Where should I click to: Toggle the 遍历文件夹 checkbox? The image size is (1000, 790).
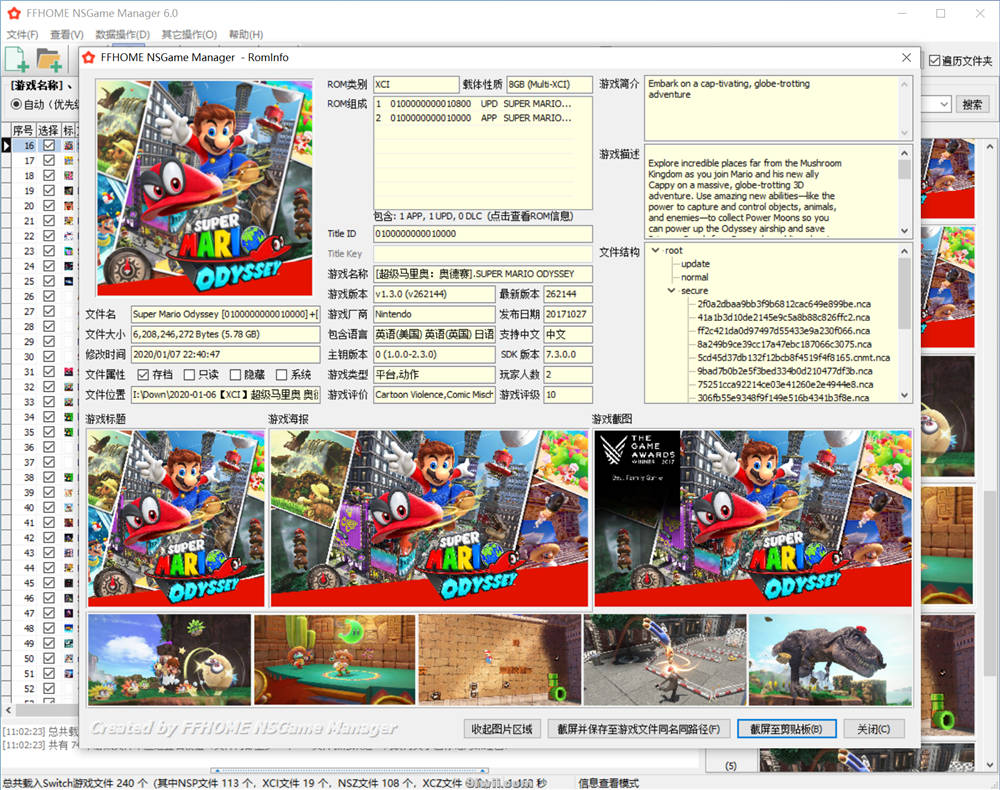click(x=935, y=61)
